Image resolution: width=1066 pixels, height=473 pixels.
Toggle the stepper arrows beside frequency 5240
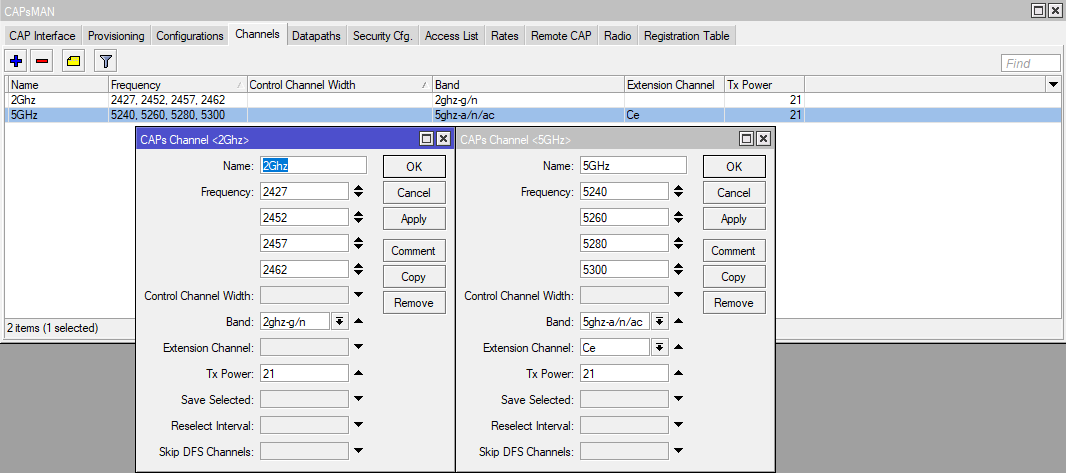678,192
